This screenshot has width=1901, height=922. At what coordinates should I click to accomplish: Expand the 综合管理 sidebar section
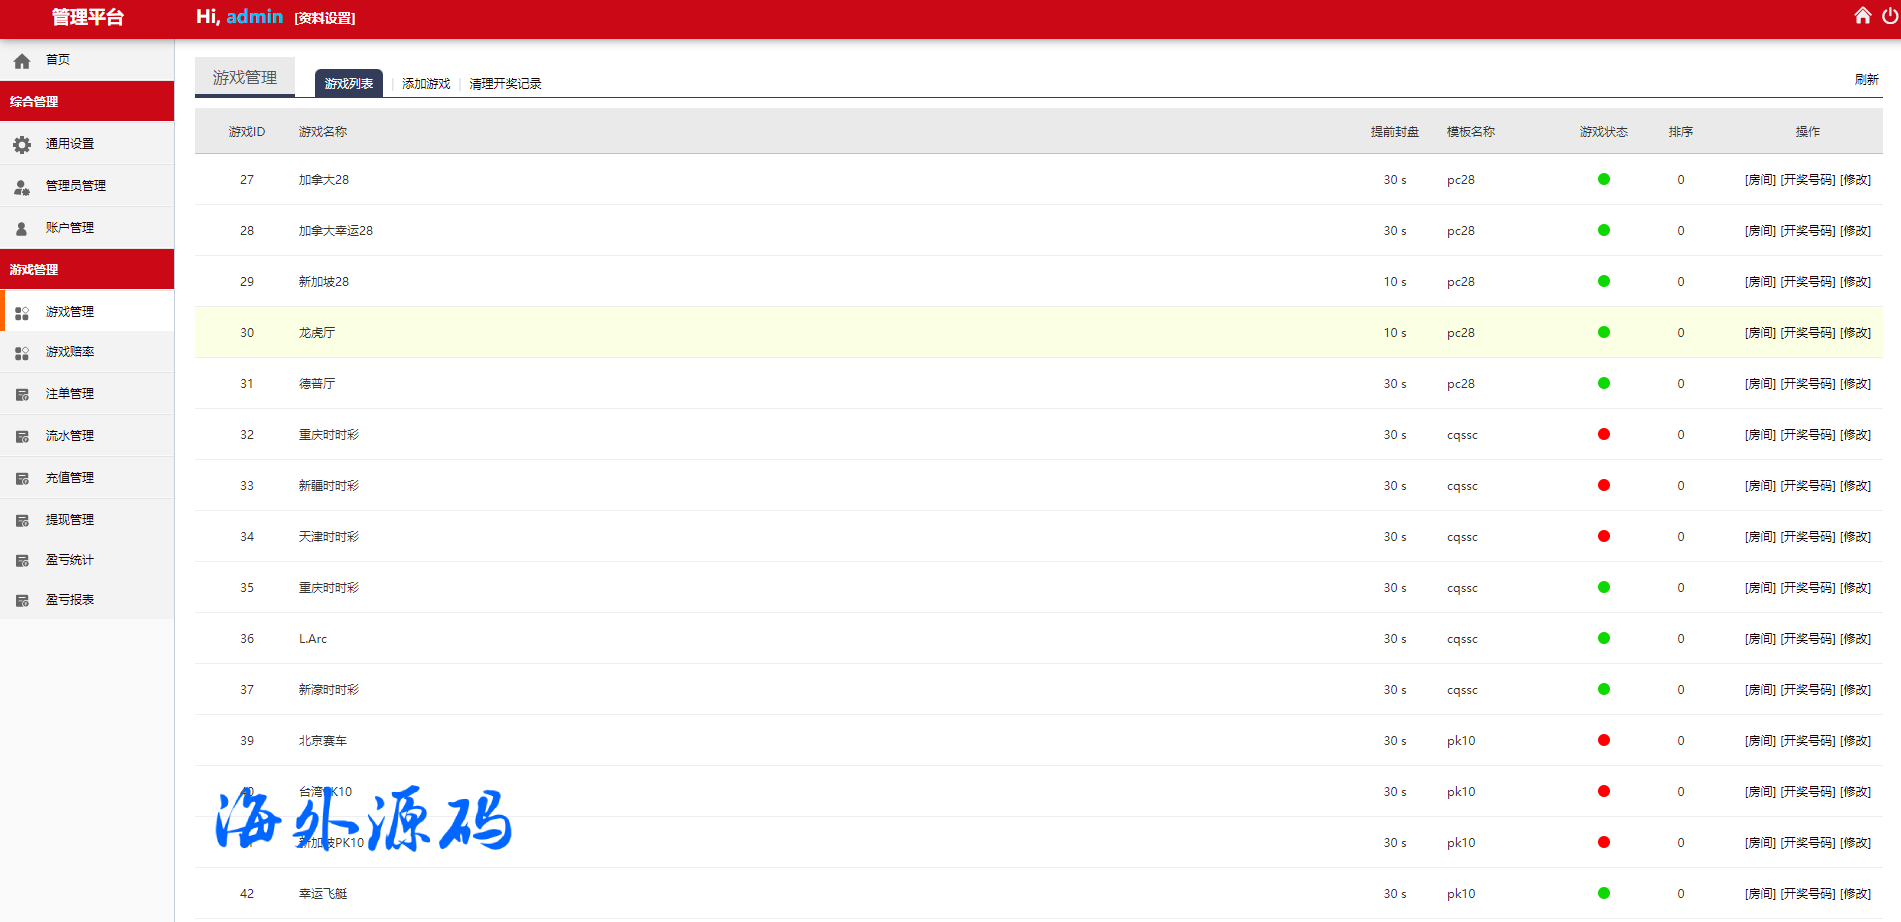click(x=87, y=102)
